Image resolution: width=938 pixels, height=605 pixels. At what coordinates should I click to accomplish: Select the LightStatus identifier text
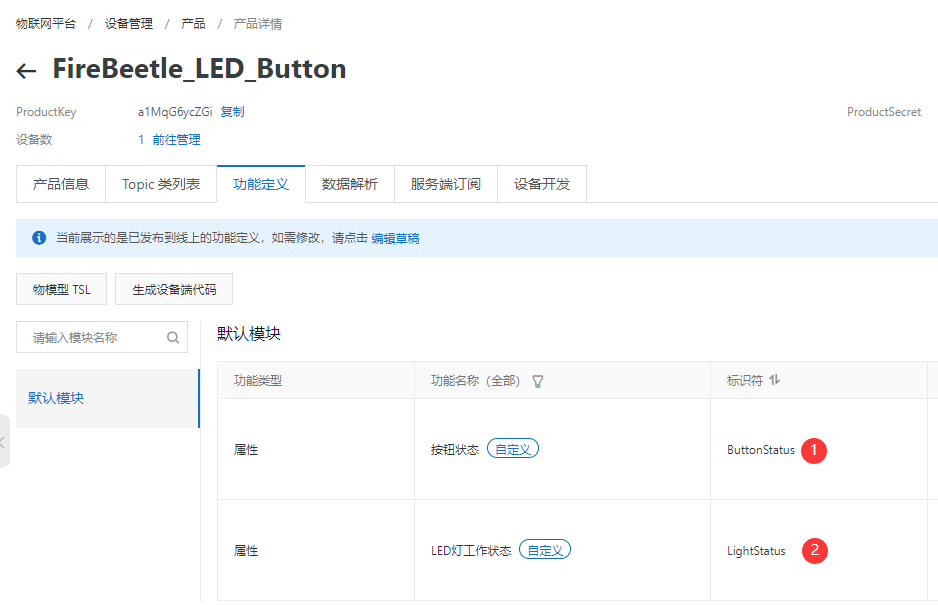point(756,551)
